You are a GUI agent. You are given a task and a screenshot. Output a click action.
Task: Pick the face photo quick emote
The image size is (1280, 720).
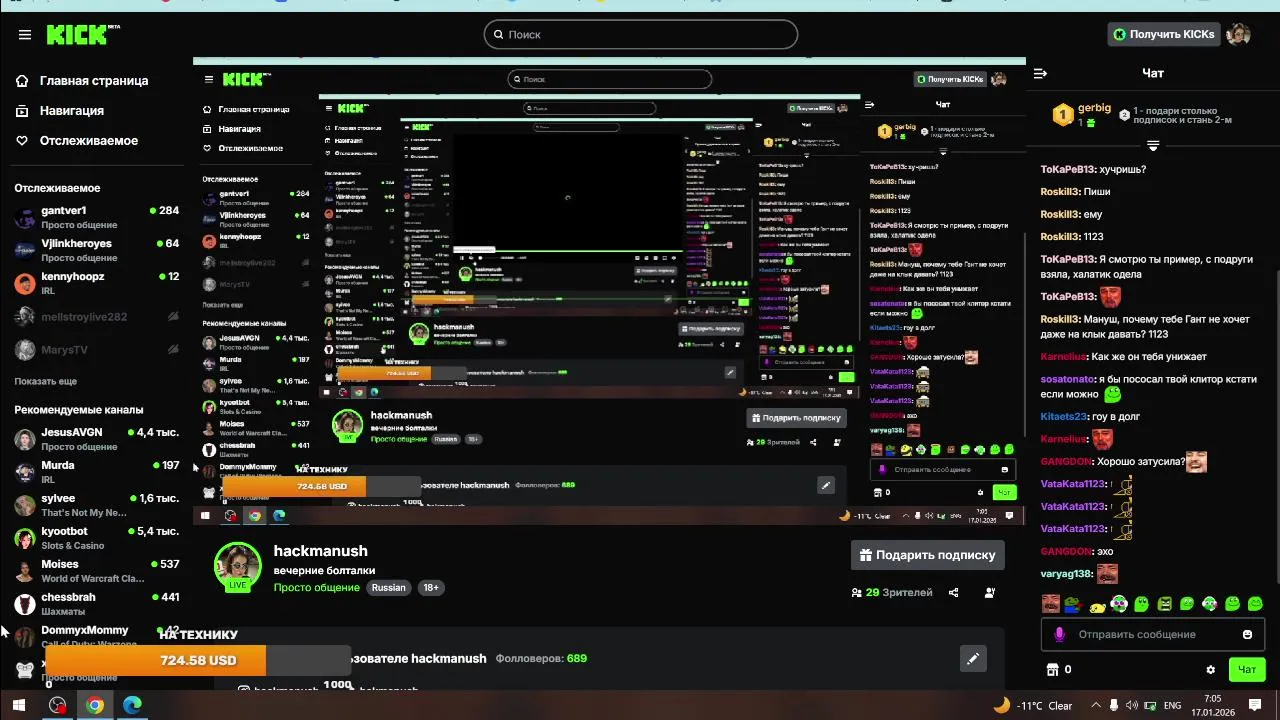click(x=1051, y=604)
